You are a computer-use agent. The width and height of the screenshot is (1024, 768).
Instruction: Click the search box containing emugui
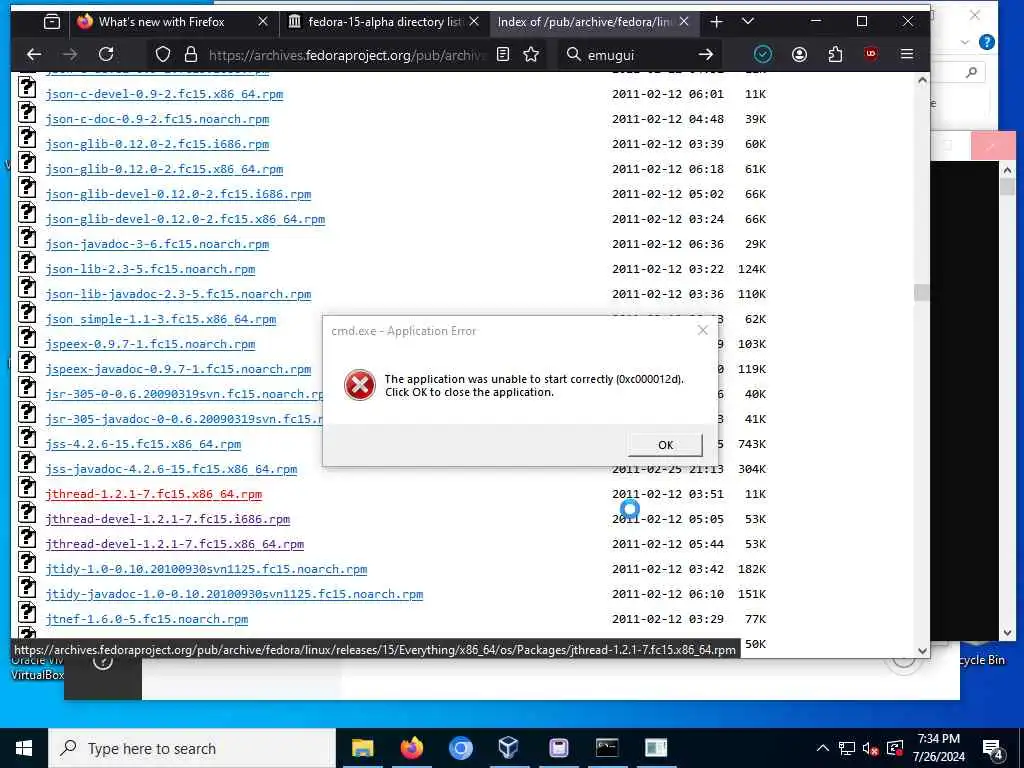tap(640, 55)
